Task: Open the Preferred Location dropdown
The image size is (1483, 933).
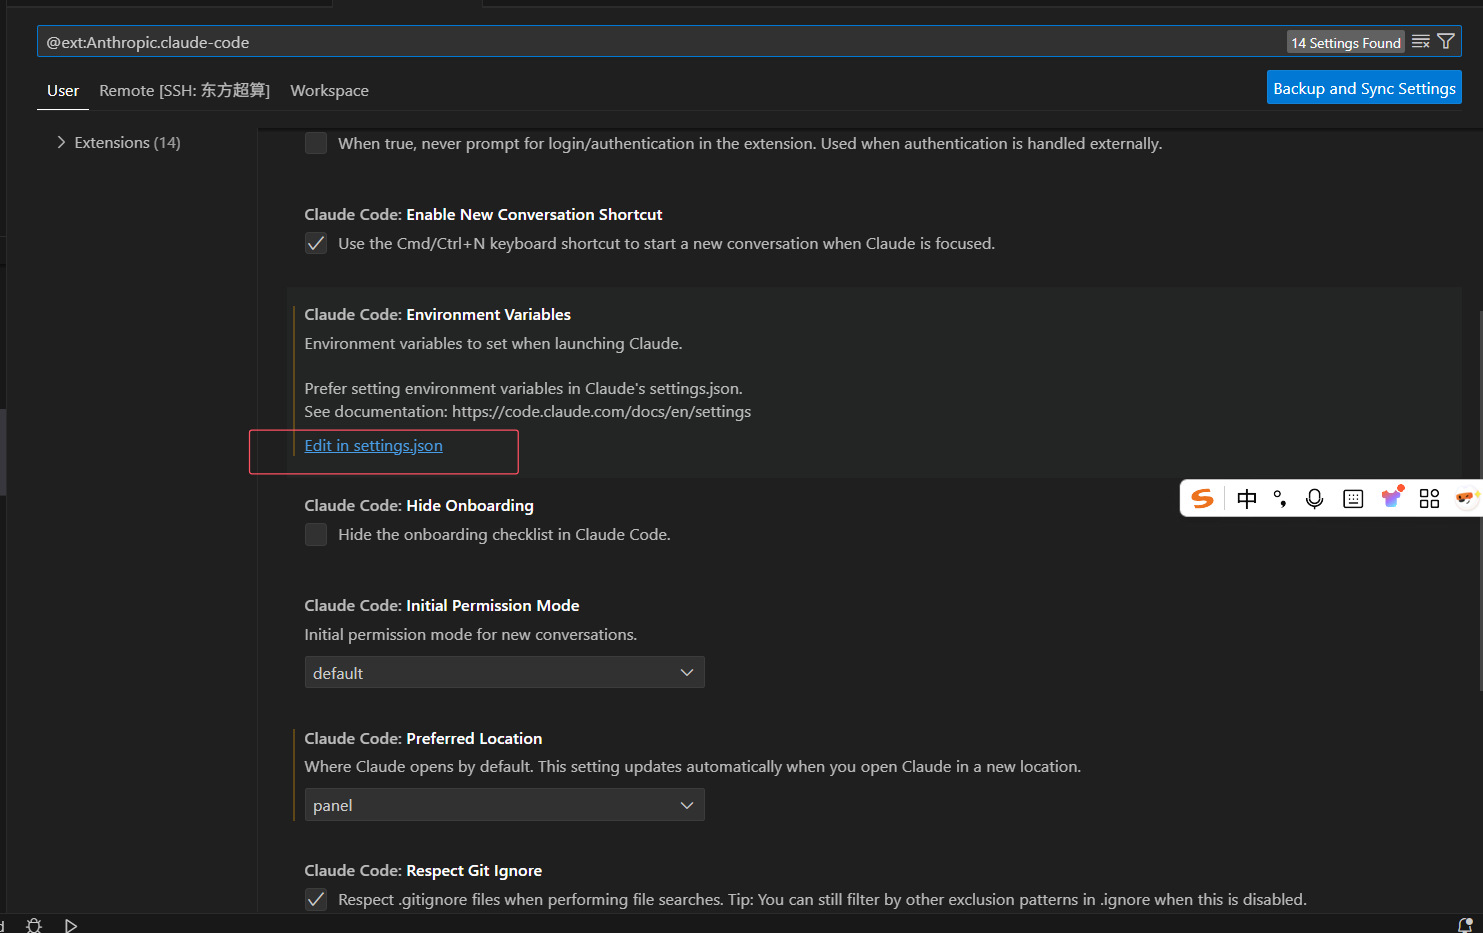Action: 505,805
